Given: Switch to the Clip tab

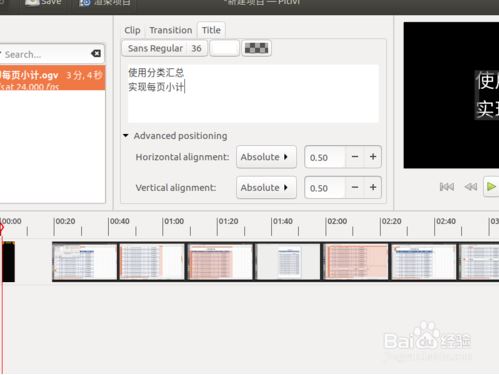Looking at the screenshot, I should [x=132, y=30].
